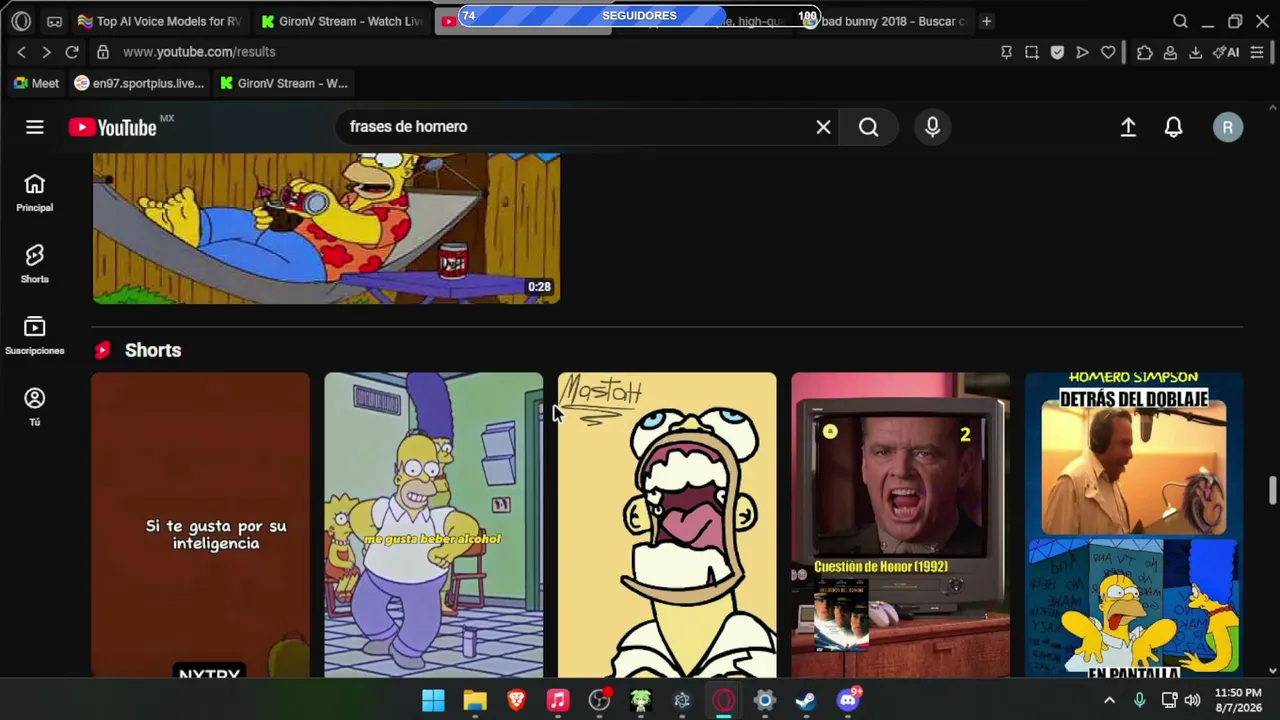This screenshot has width=1280, height=720.
Task: Launch Brave browser from the taskbar
Action: click(x=516, y=700)
